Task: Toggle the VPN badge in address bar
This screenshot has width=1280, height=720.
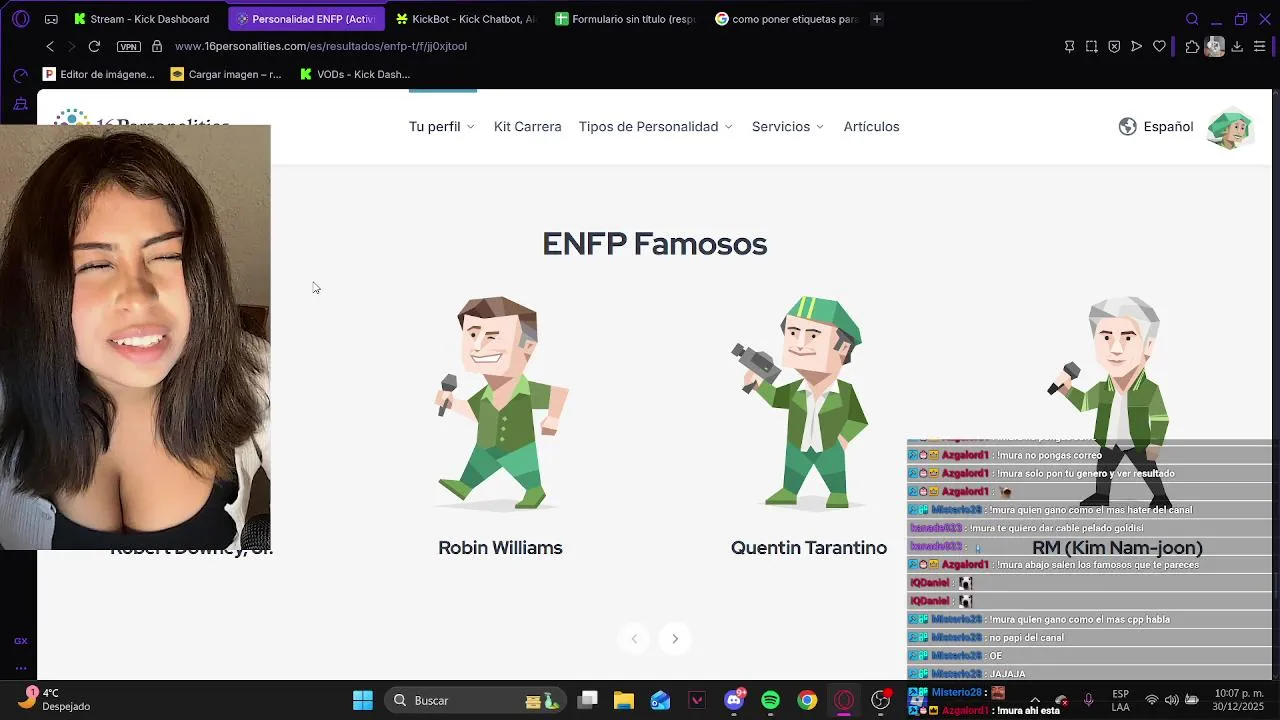Action: (129, 46)
